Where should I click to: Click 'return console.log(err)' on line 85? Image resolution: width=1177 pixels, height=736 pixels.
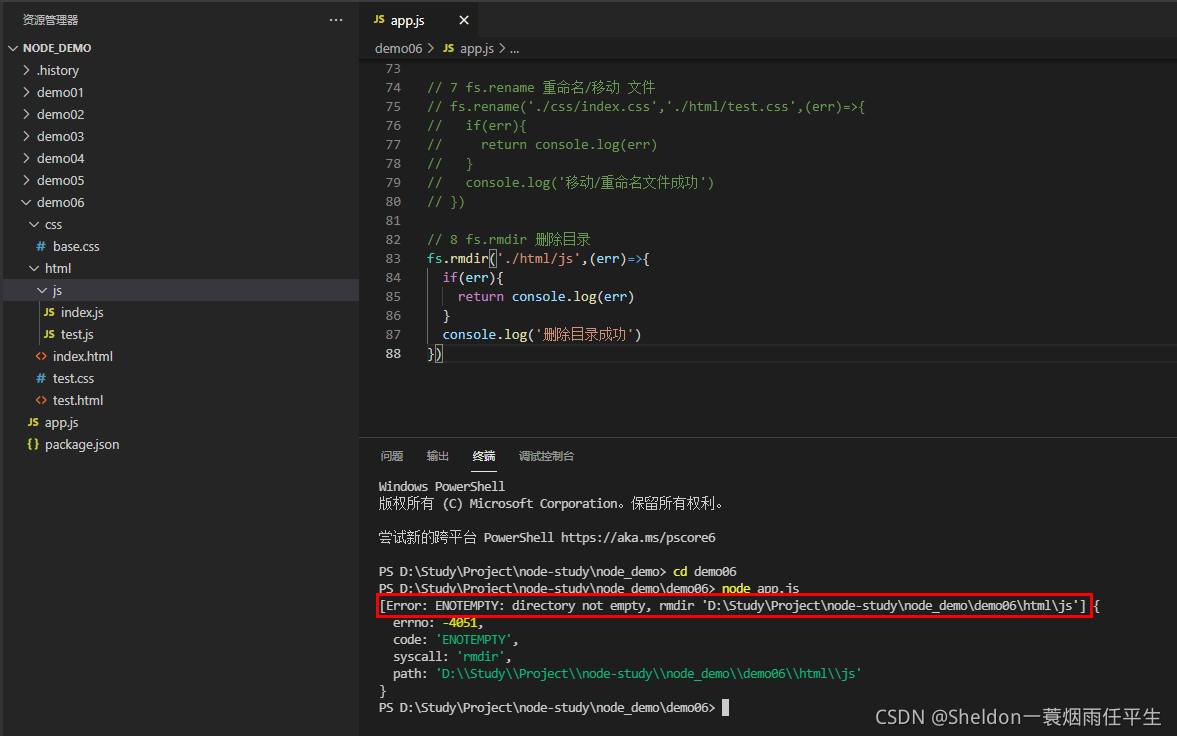pyautogui.click(x=546, y=297)
